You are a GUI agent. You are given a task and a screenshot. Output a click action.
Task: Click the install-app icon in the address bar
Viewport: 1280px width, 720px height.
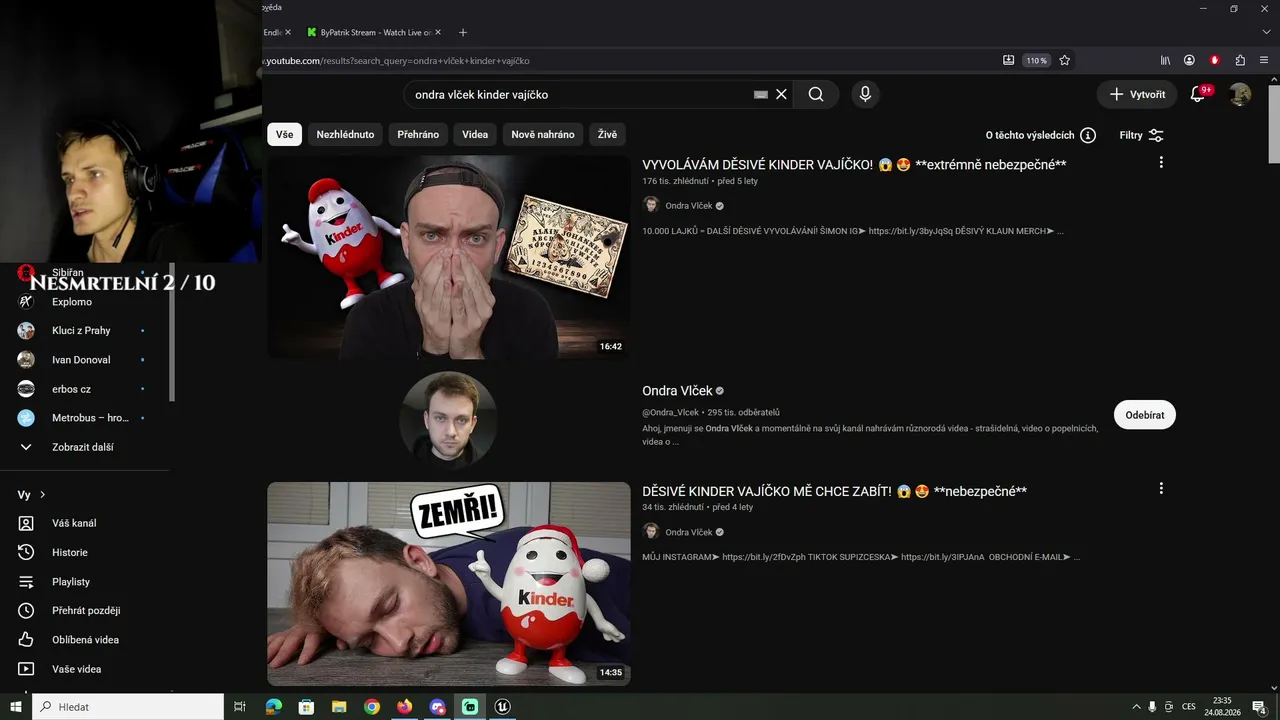tap(1008, 60)
